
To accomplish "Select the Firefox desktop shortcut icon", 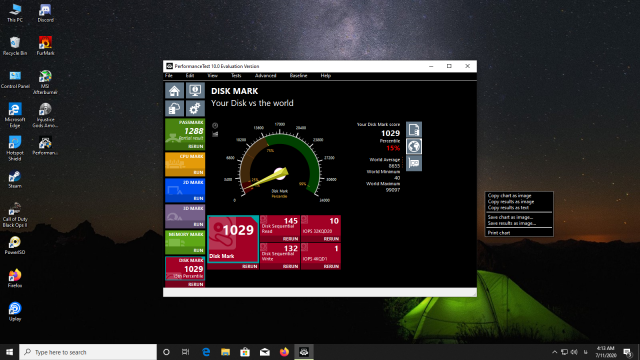I will (15, 278).
